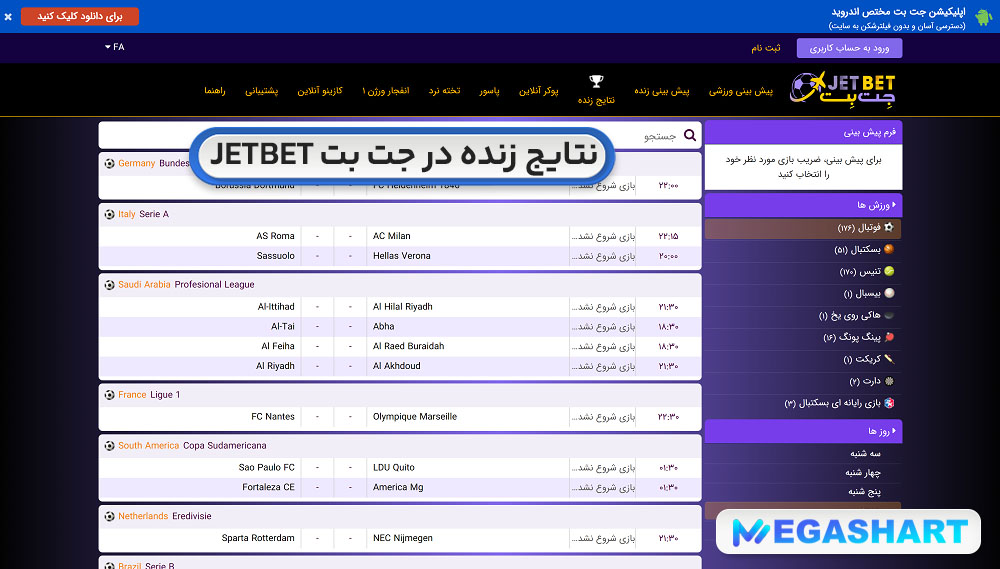Open انفجار ورژن ۱ menu item
Image resolution: width=1000 pixels, height=569 pixels.
pos(386,91)
